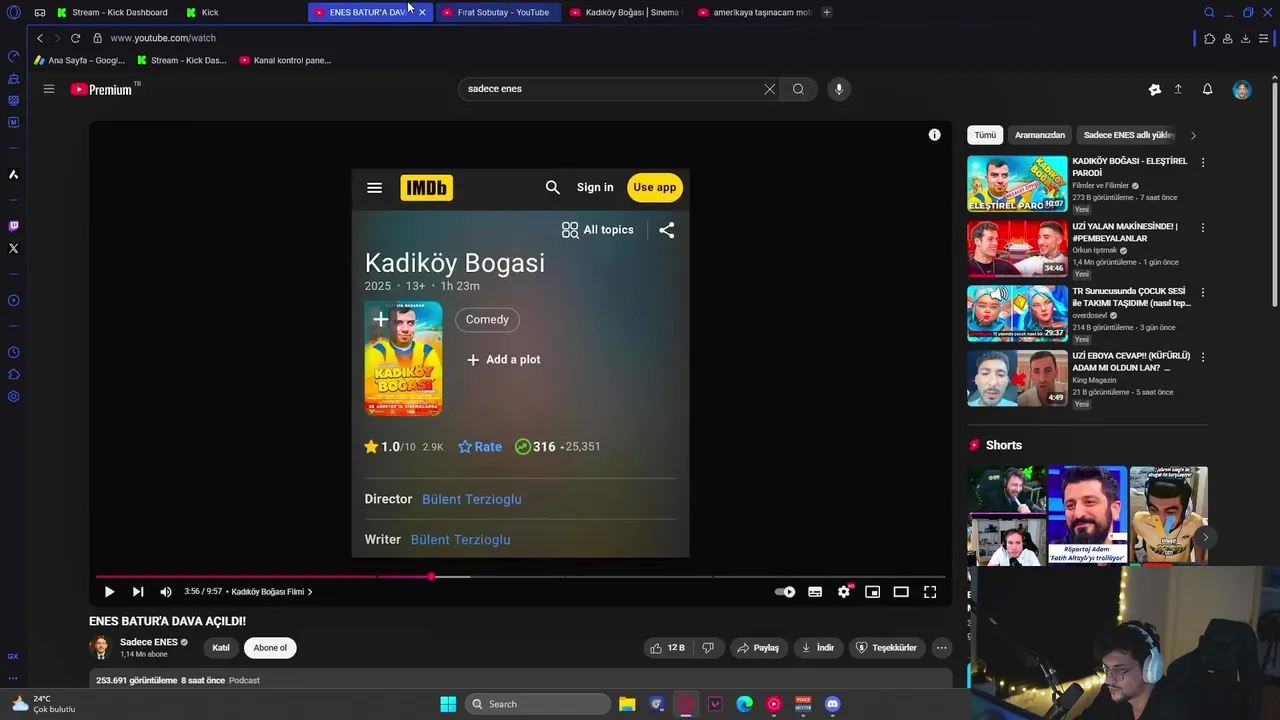Toggle subtitles in the player
The width and height of the screenshot is (1280, 720).
pos(815,592)
